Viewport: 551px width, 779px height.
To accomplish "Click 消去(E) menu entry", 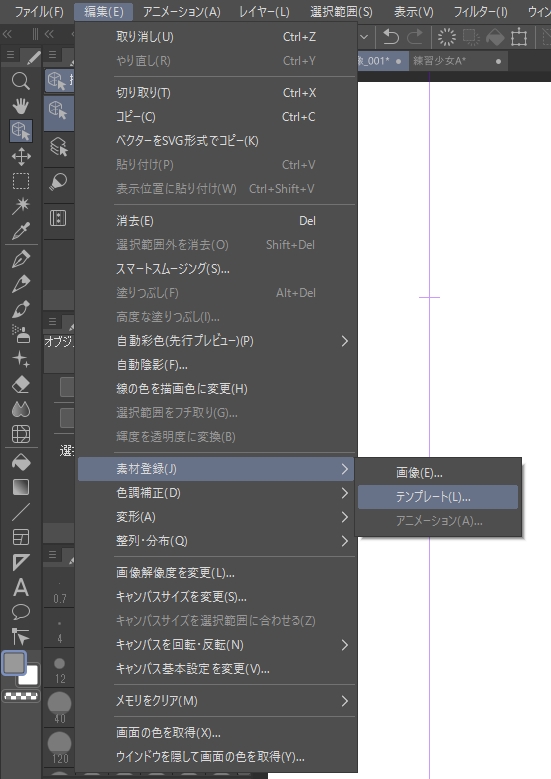I will (216, 221).
